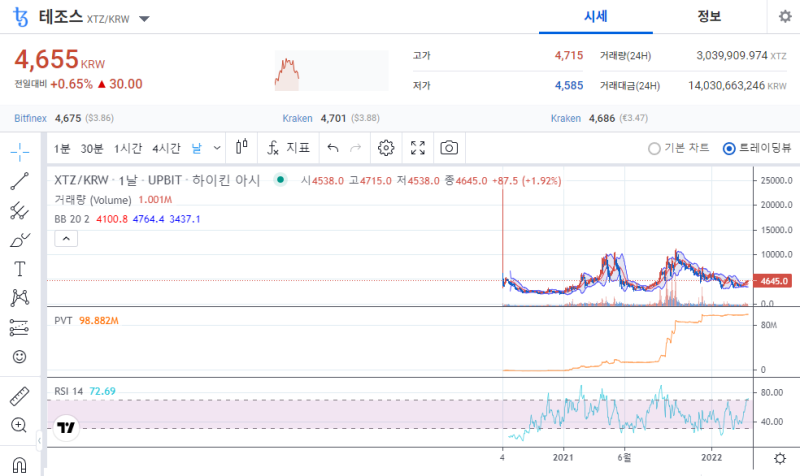Click the 4,655 KRW current price
The width and height of the screenshot is (800, 476).
(59, 60)
